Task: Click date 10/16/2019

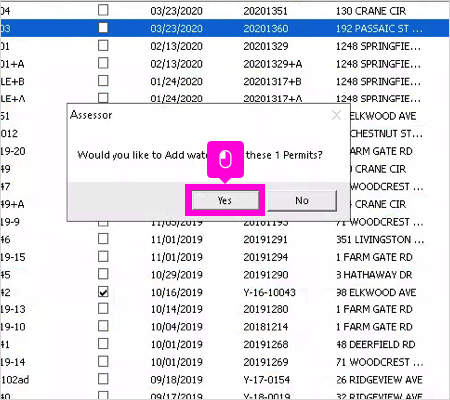Action: 177,292
